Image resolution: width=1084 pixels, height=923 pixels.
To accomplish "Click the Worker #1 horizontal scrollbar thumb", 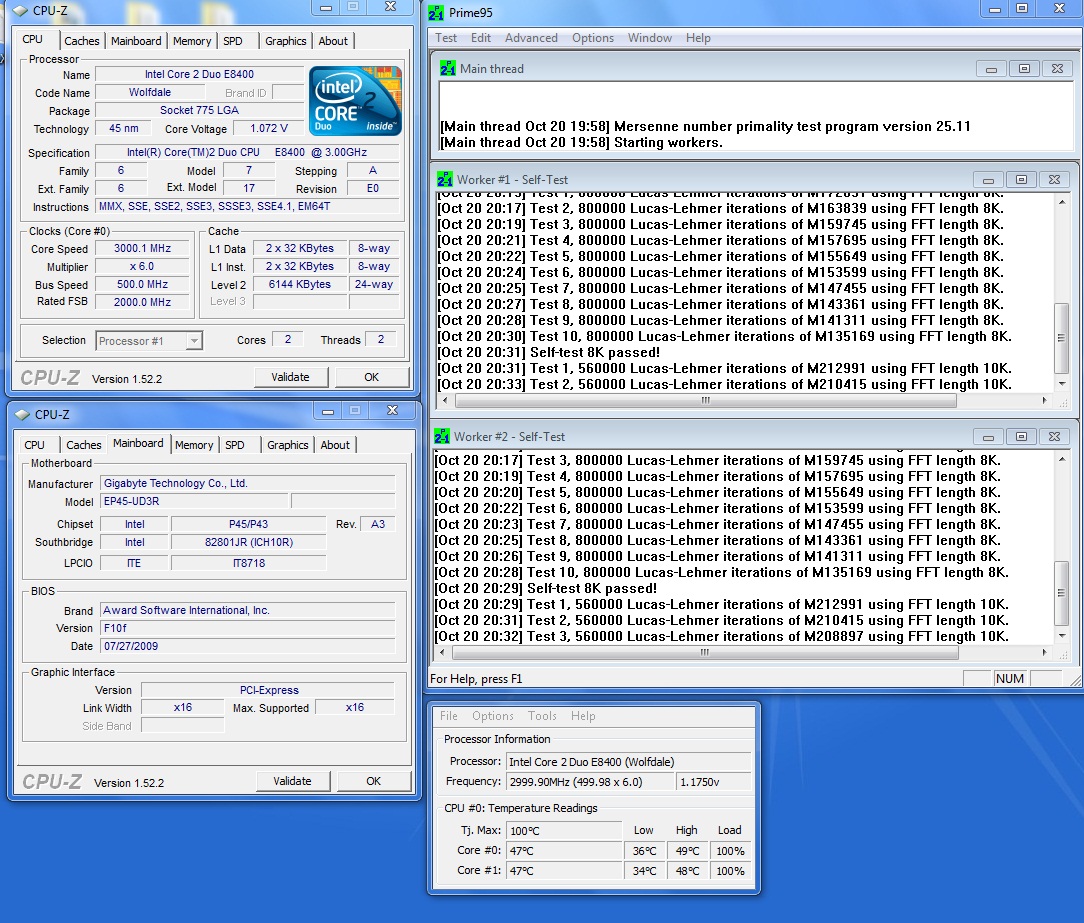I will click(x=705, y=400).
